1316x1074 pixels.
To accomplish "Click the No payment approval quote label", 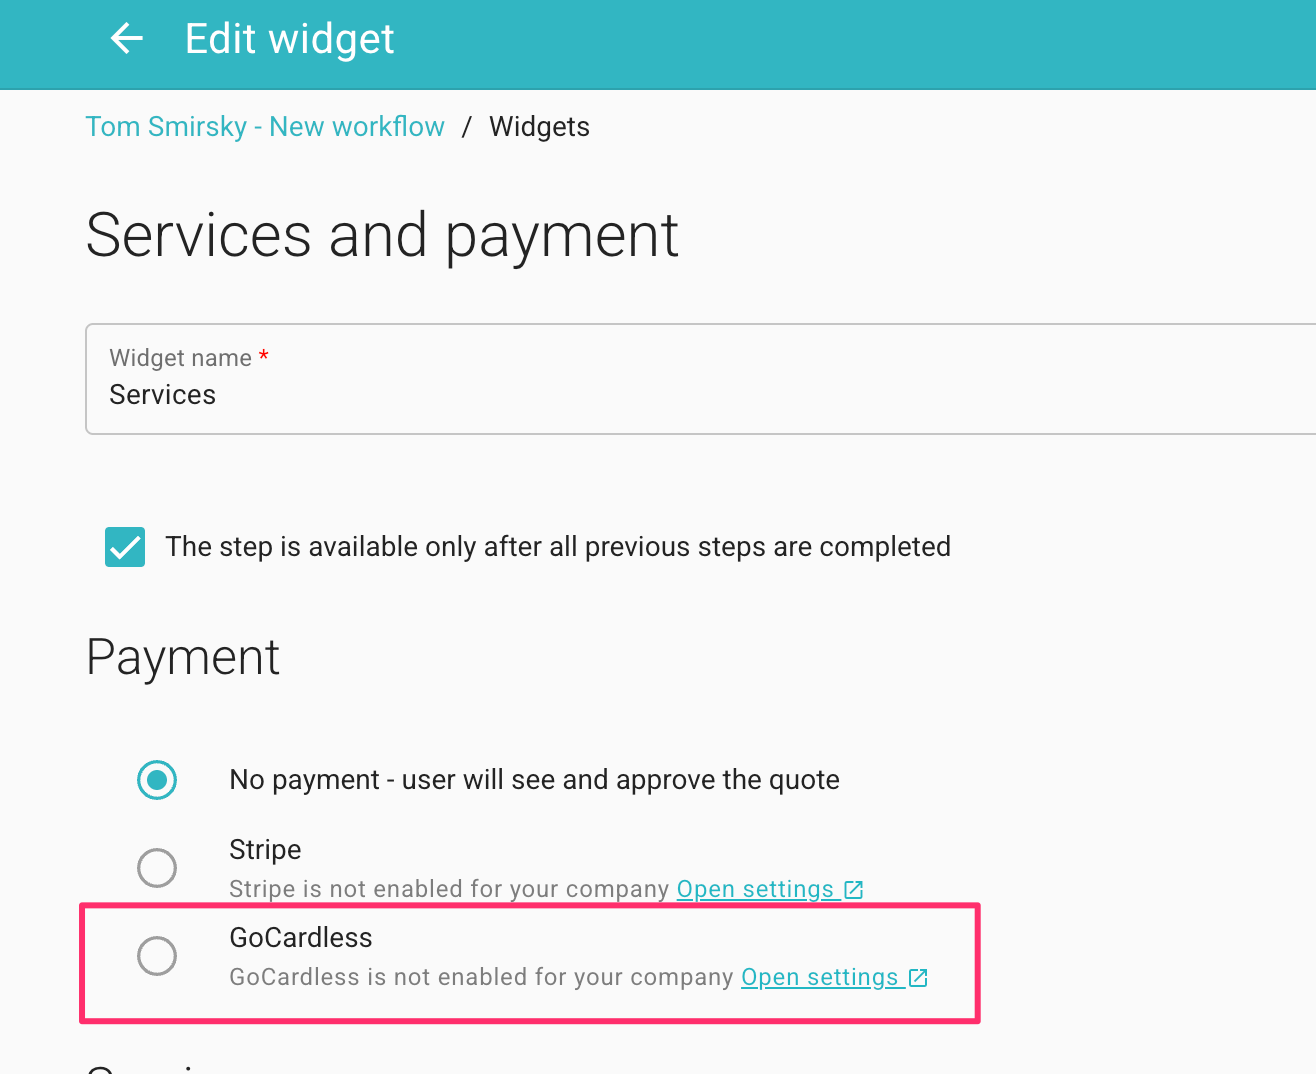I will 534,780.
